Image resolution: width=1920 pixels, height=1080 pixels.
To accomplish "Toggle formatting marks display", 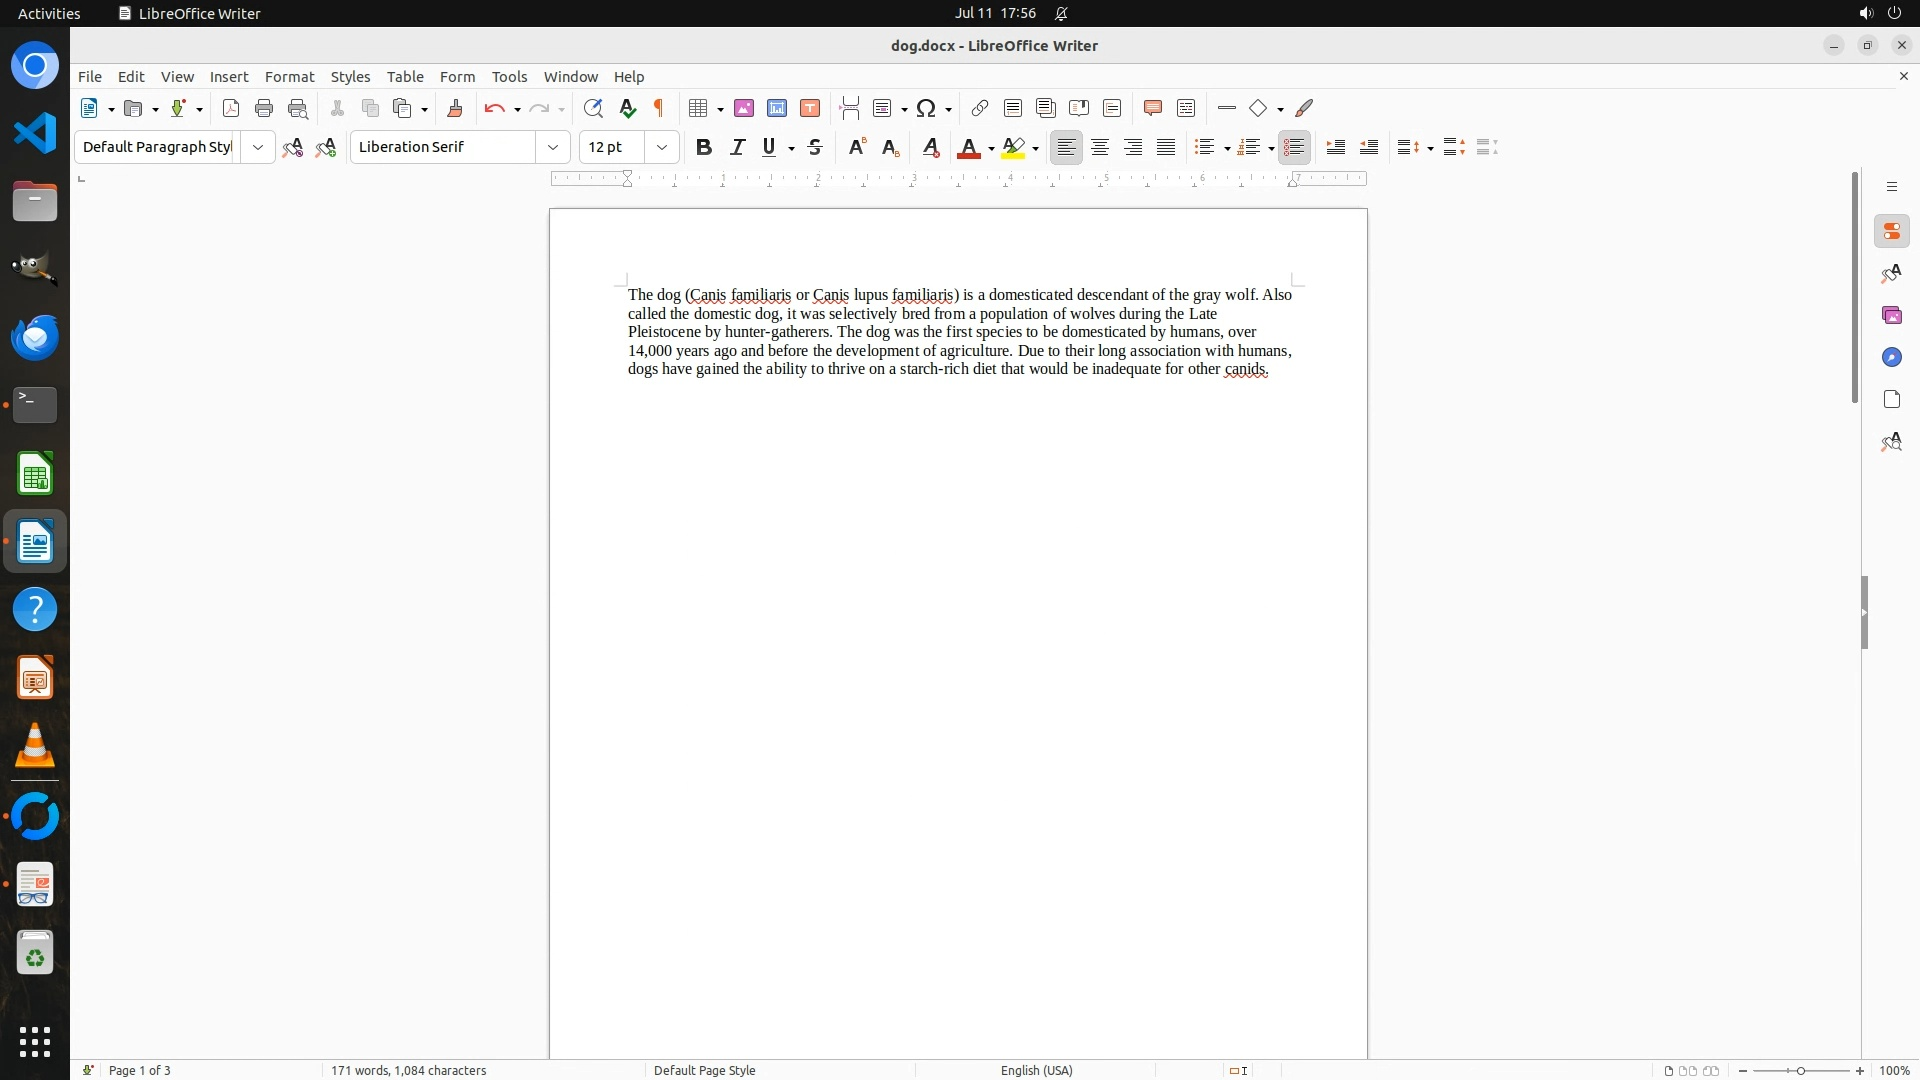I will 659,109.
